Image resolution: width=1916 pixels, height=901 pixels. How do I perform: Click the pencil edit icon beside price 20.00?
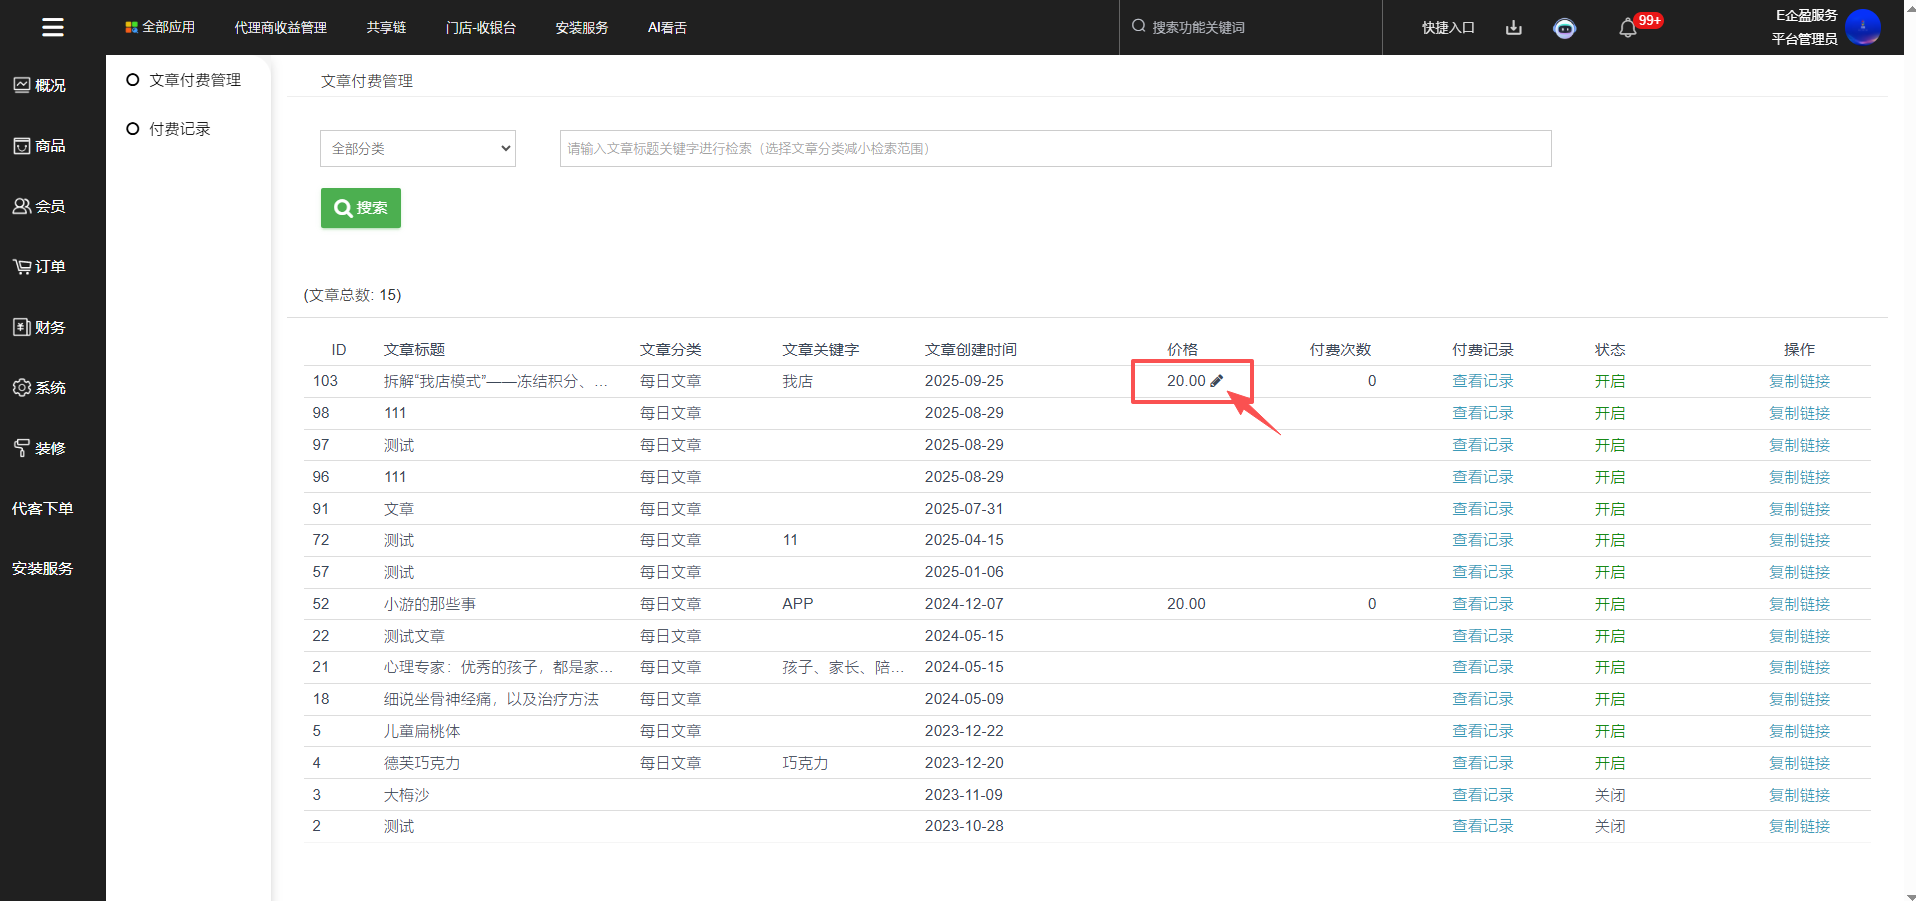1217,381
